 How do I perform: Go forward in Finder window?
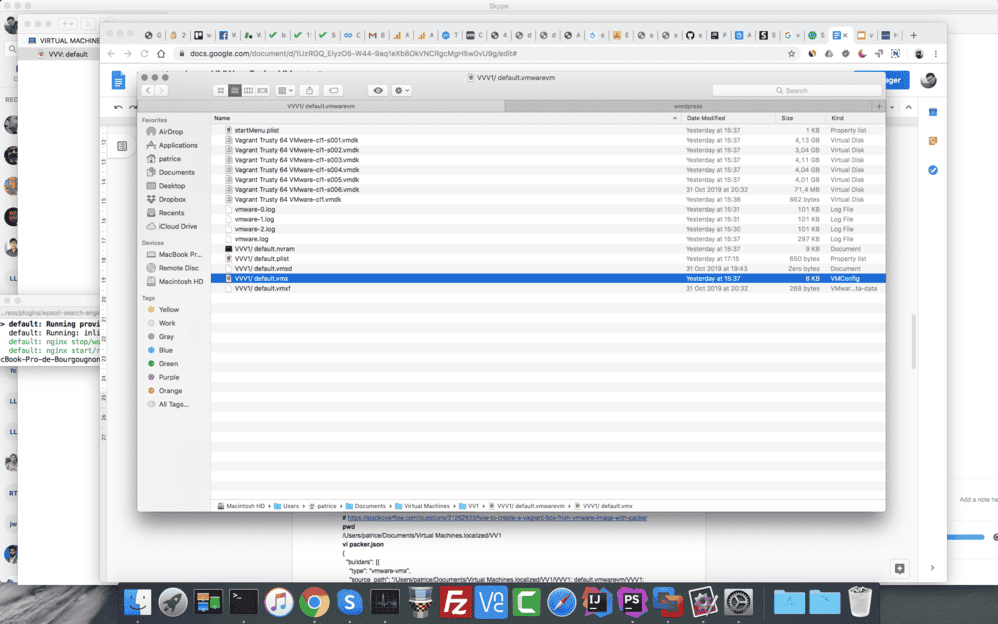162,90
